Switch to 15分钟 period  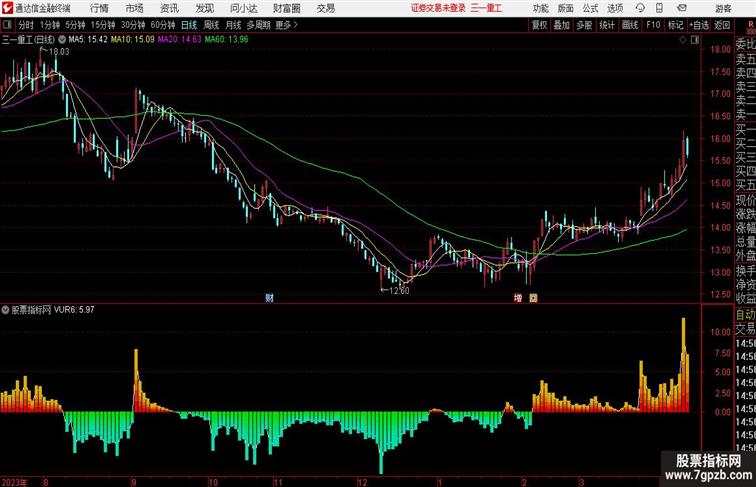[x=103, y=25]
